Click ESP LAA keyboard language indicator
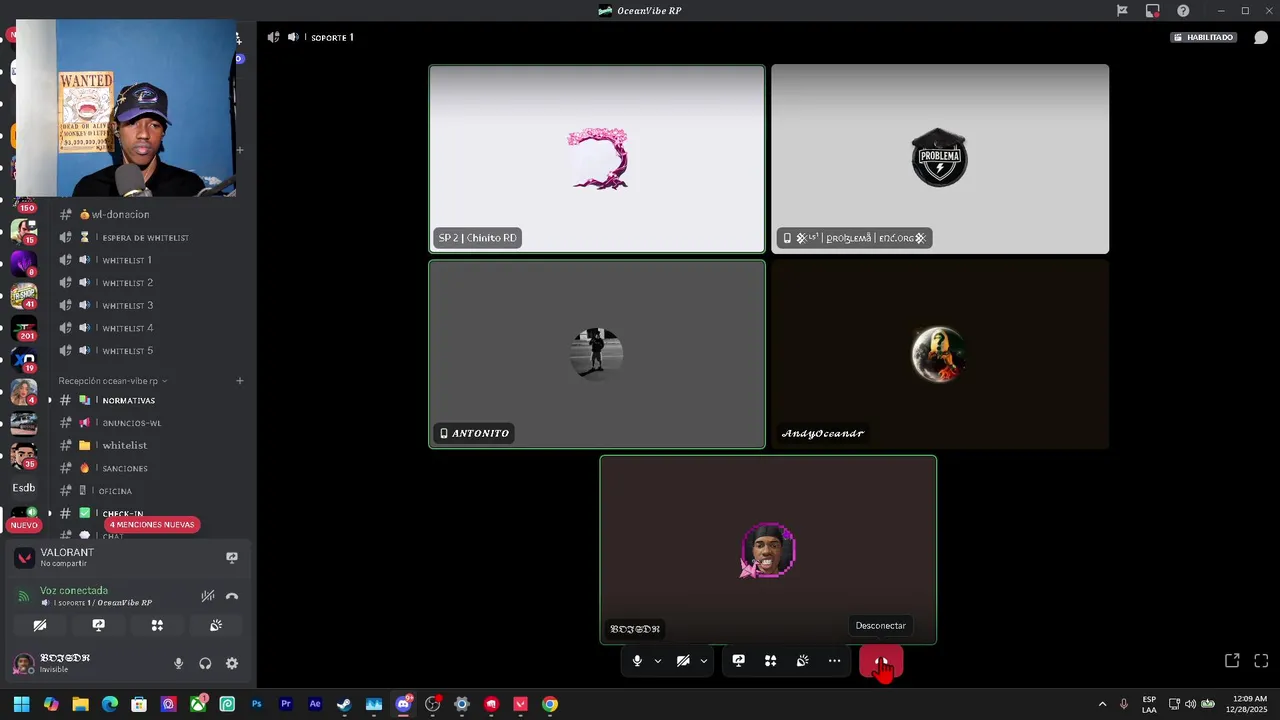1280x720 pixels. click(1149, 704)
